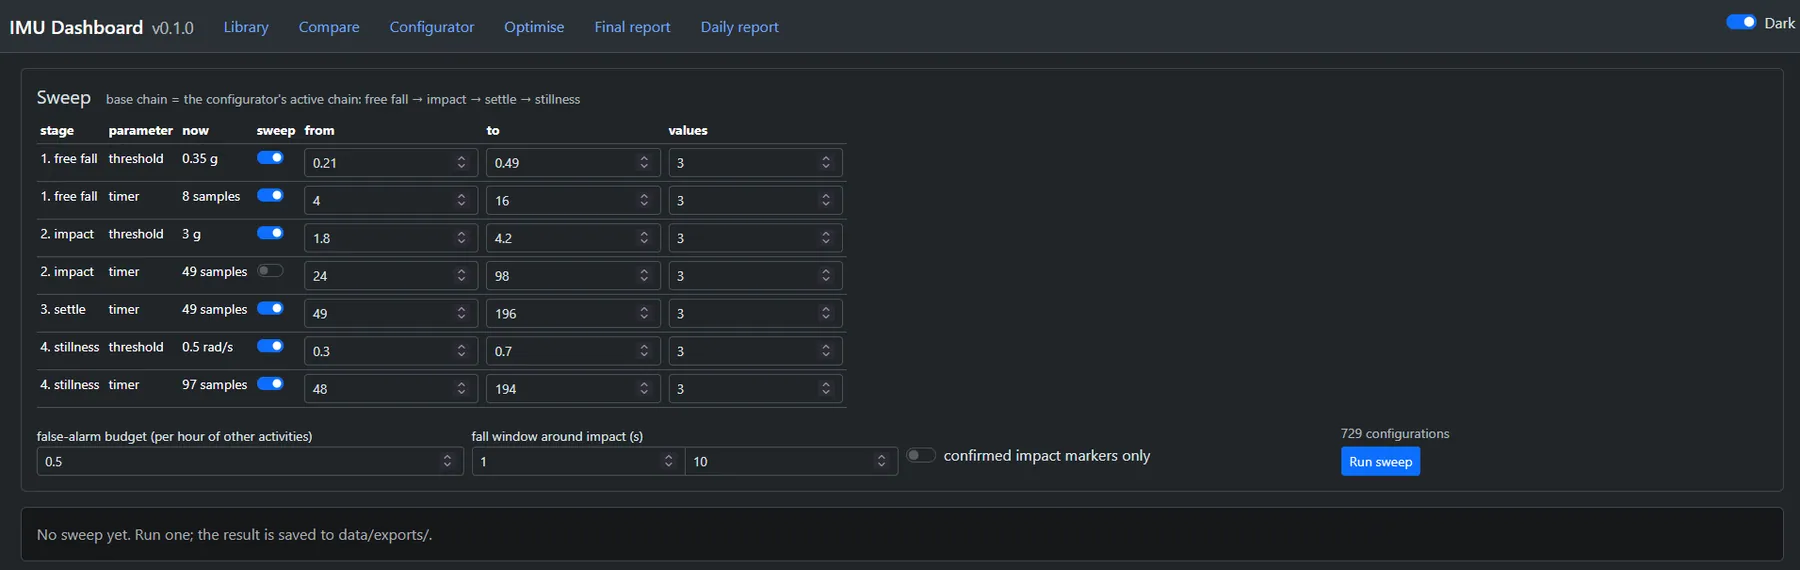
Task: Edit the false-alarm budget field
Action: [250, 461]
